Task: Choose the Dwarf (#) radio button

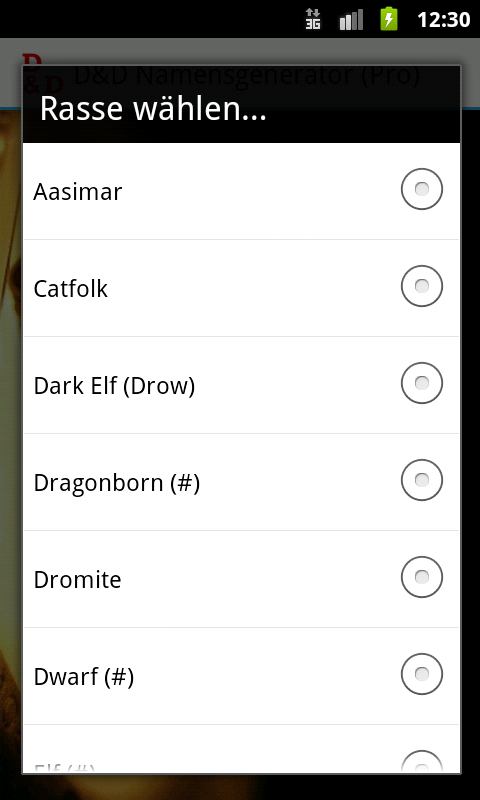Action: pos(421,674)
